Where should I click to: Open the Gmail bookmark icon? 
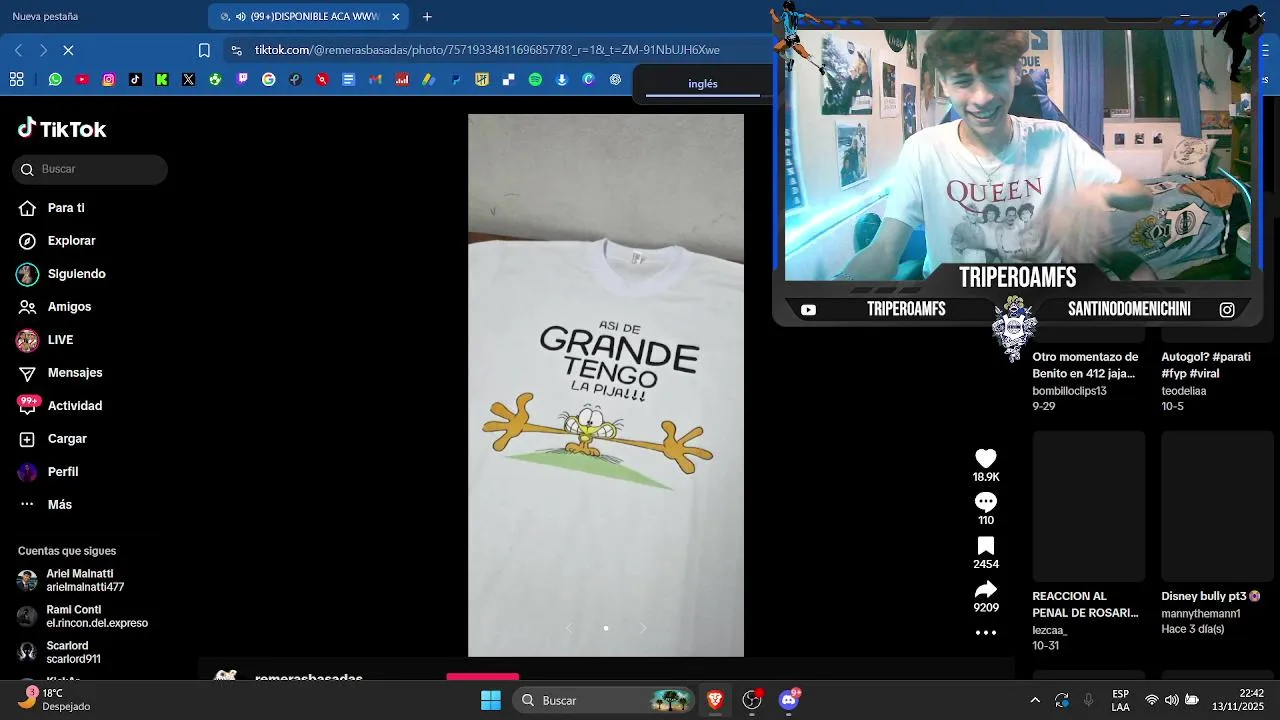click(x=375, y=79)
